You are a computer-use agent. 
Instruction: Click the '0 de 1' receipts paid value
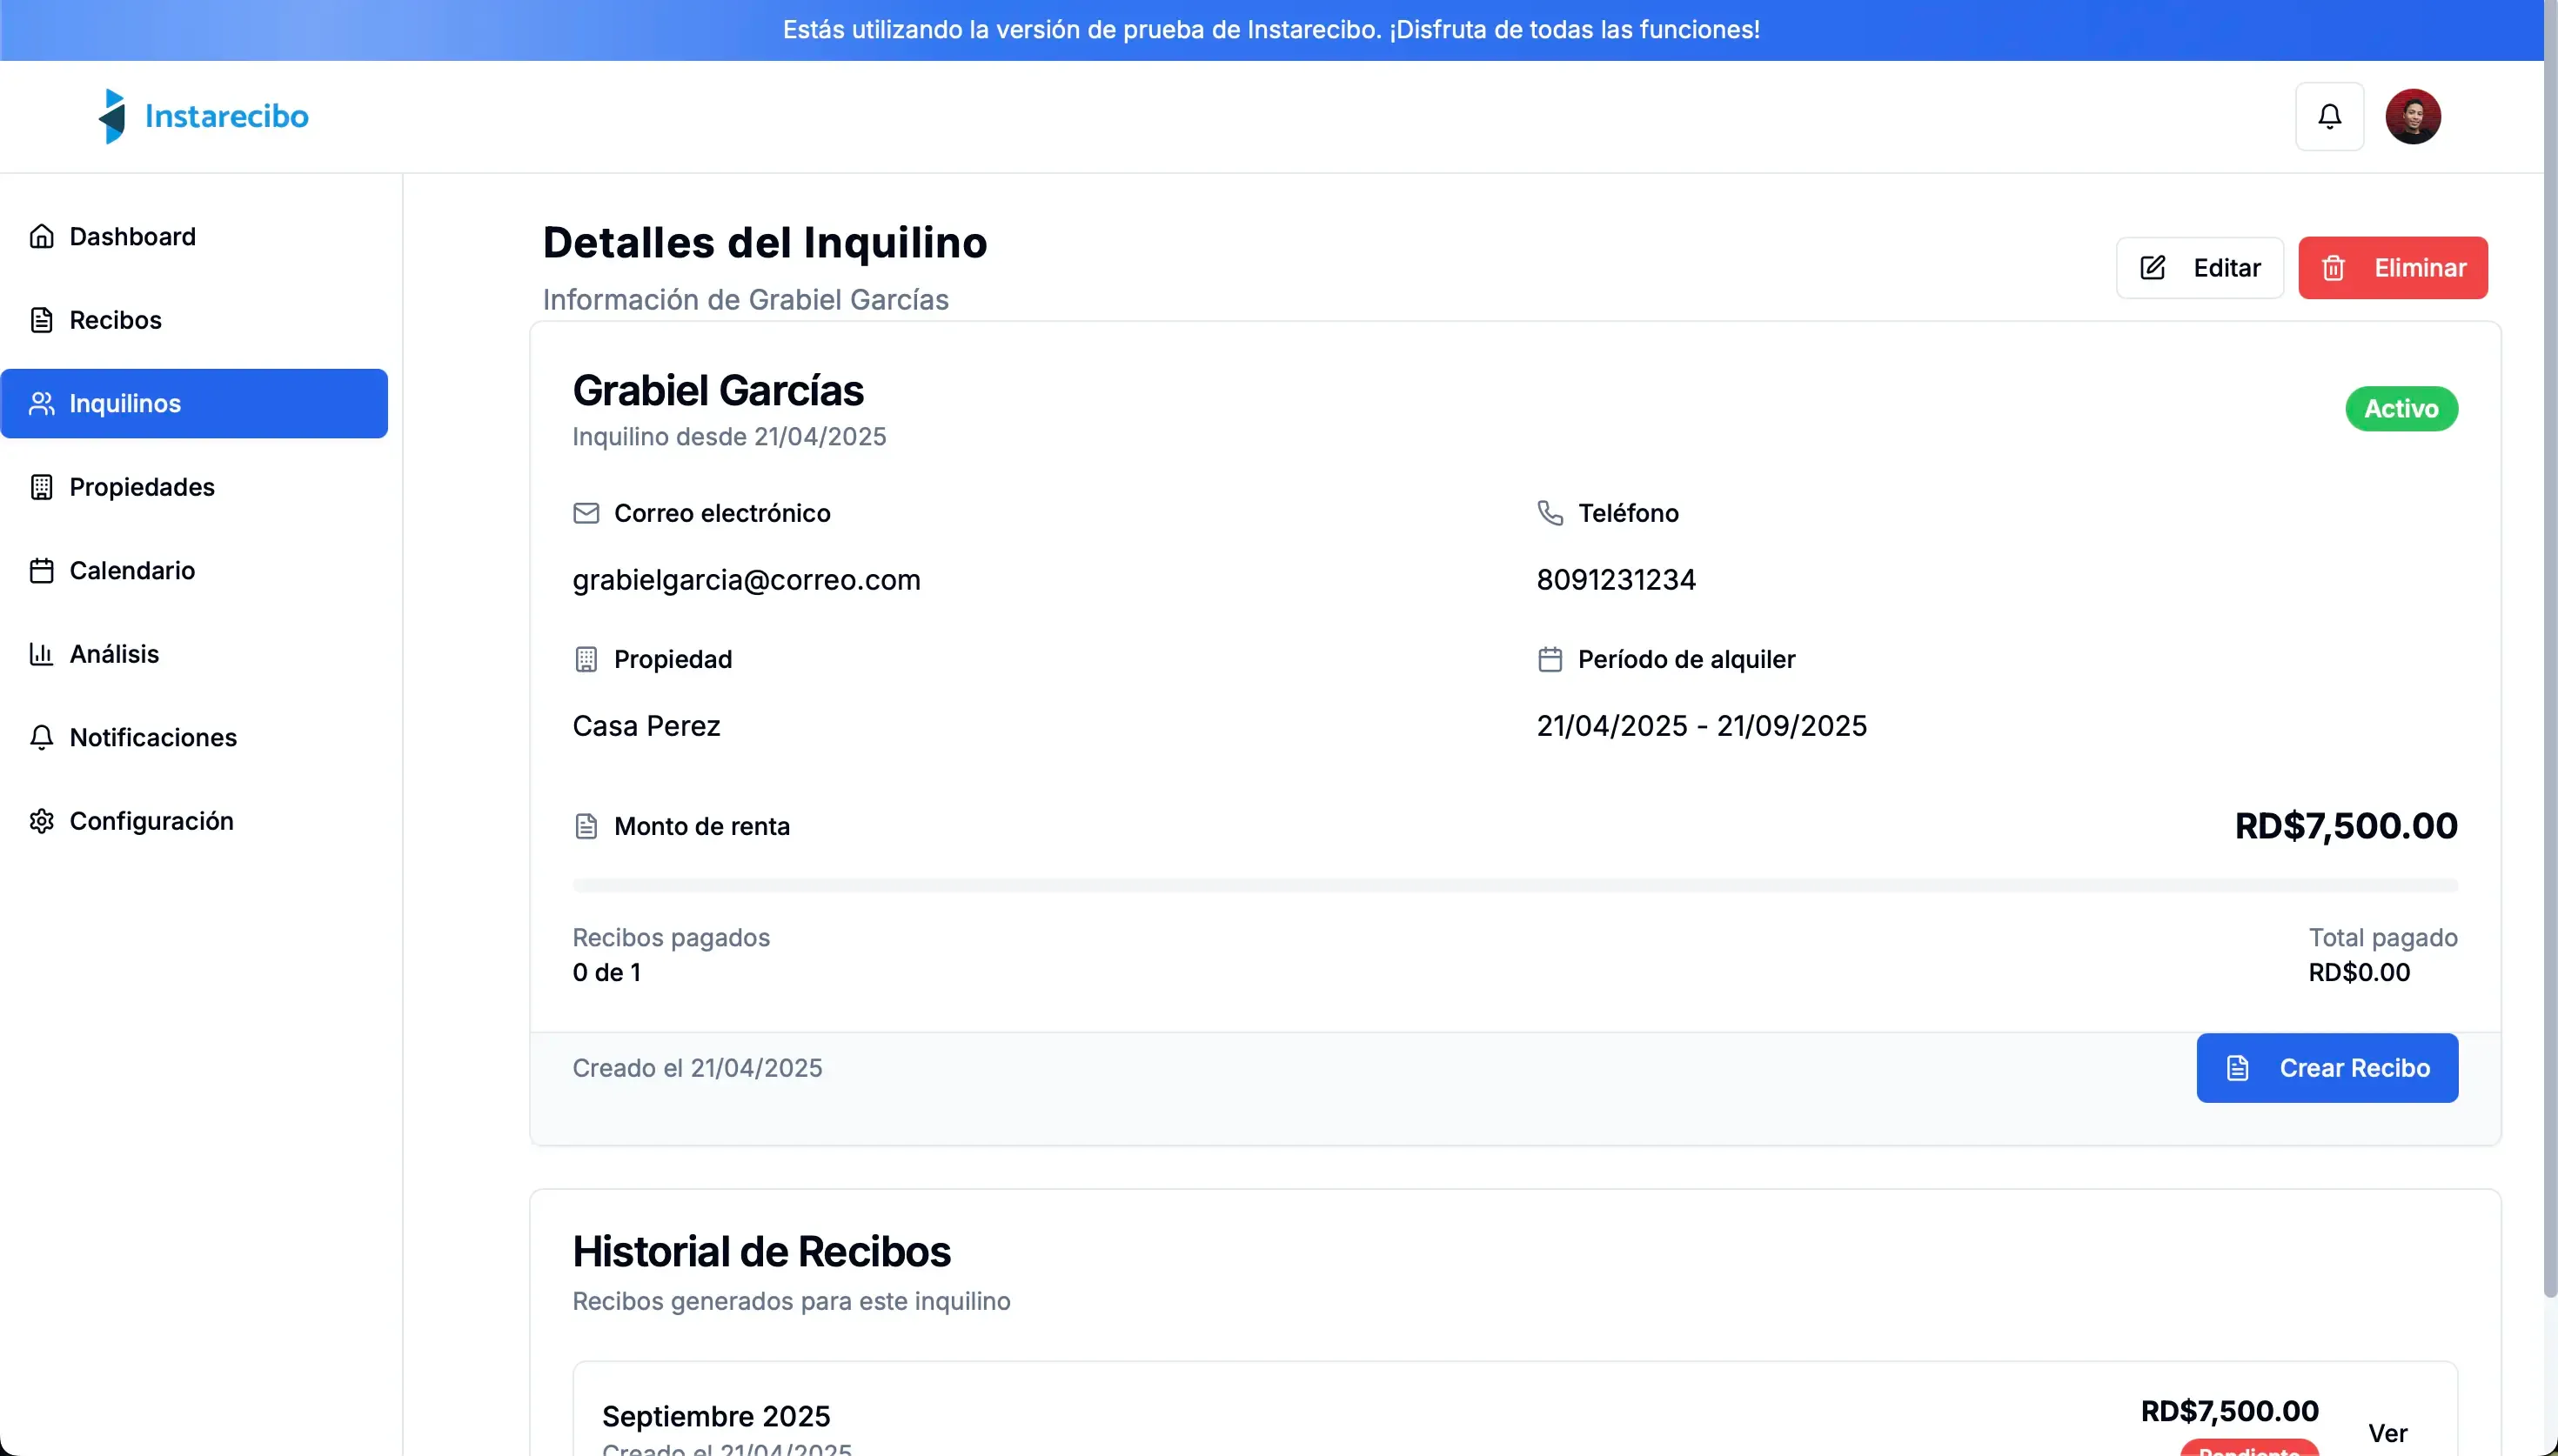tap(606, 972)
